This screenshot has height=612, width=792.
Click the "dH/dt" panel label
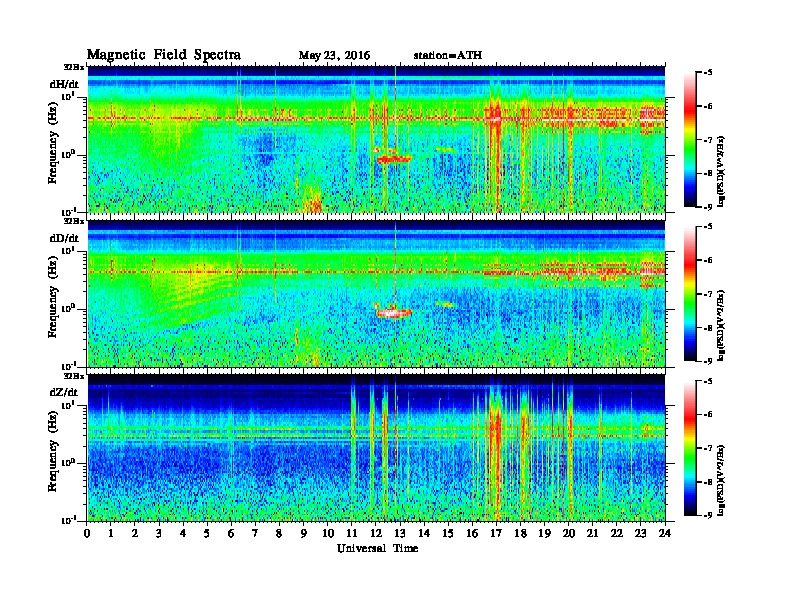click(x=64, y=84)
